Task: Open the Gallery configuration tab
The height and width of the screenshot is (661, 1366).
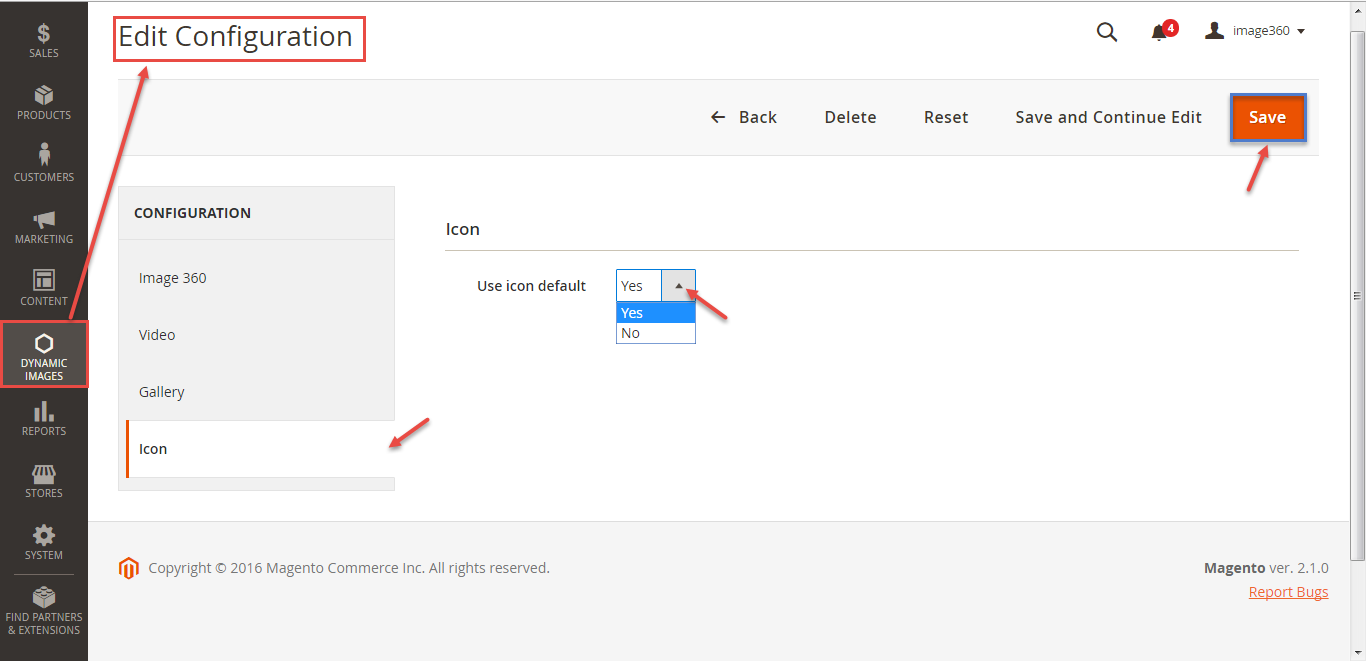Action: click(x=256, y=392)
